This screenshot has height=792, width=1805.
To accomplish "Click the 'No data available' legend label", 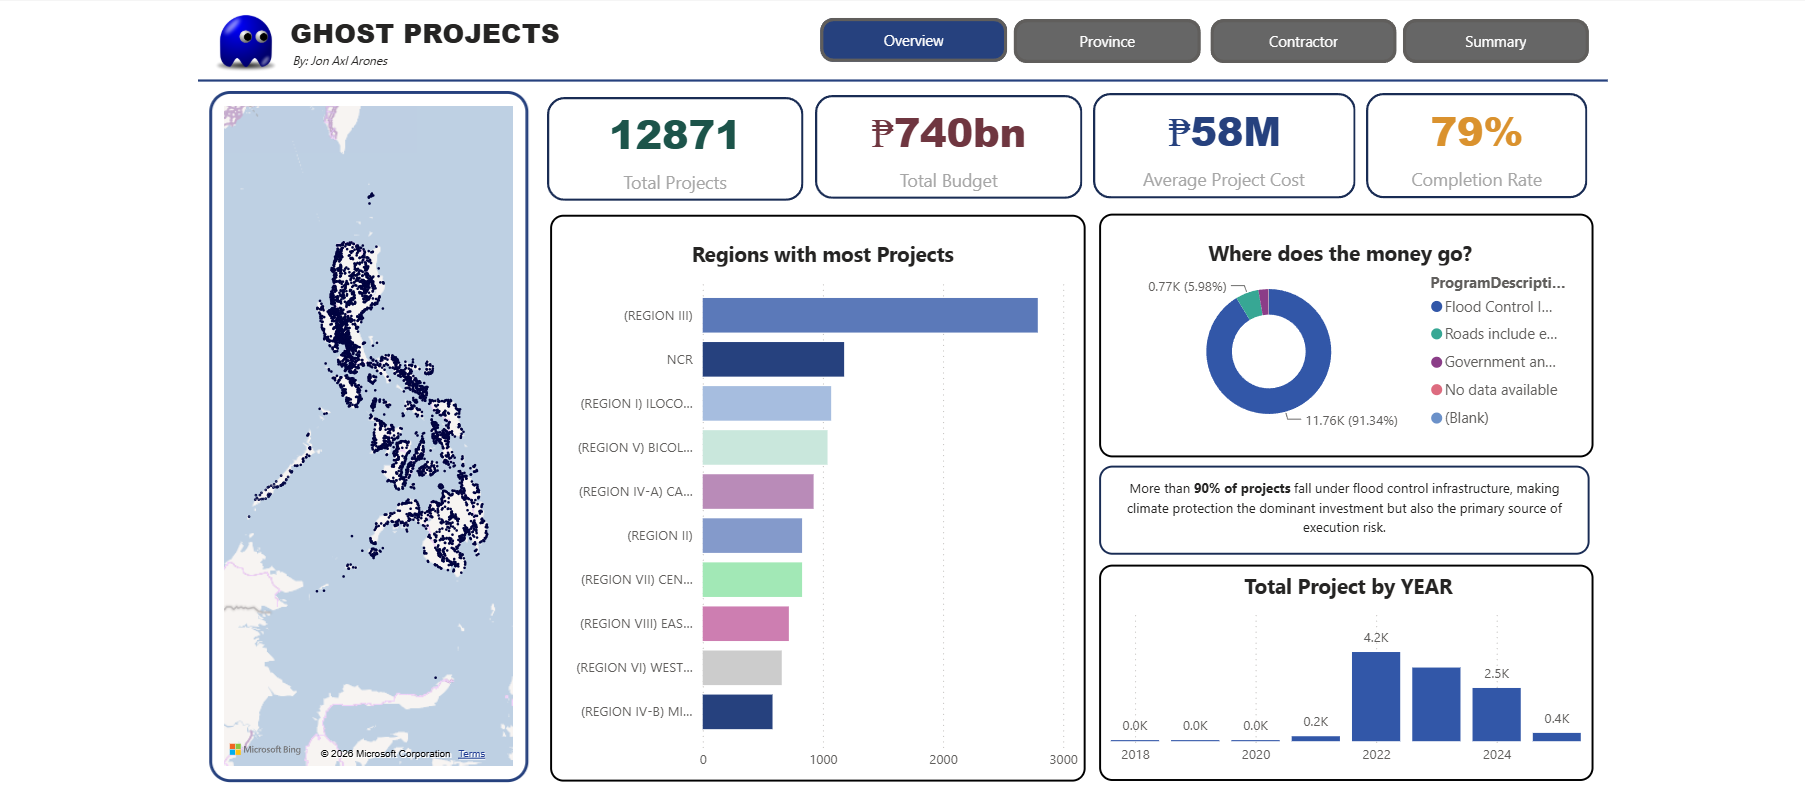I will click(x=1501, y=390).
